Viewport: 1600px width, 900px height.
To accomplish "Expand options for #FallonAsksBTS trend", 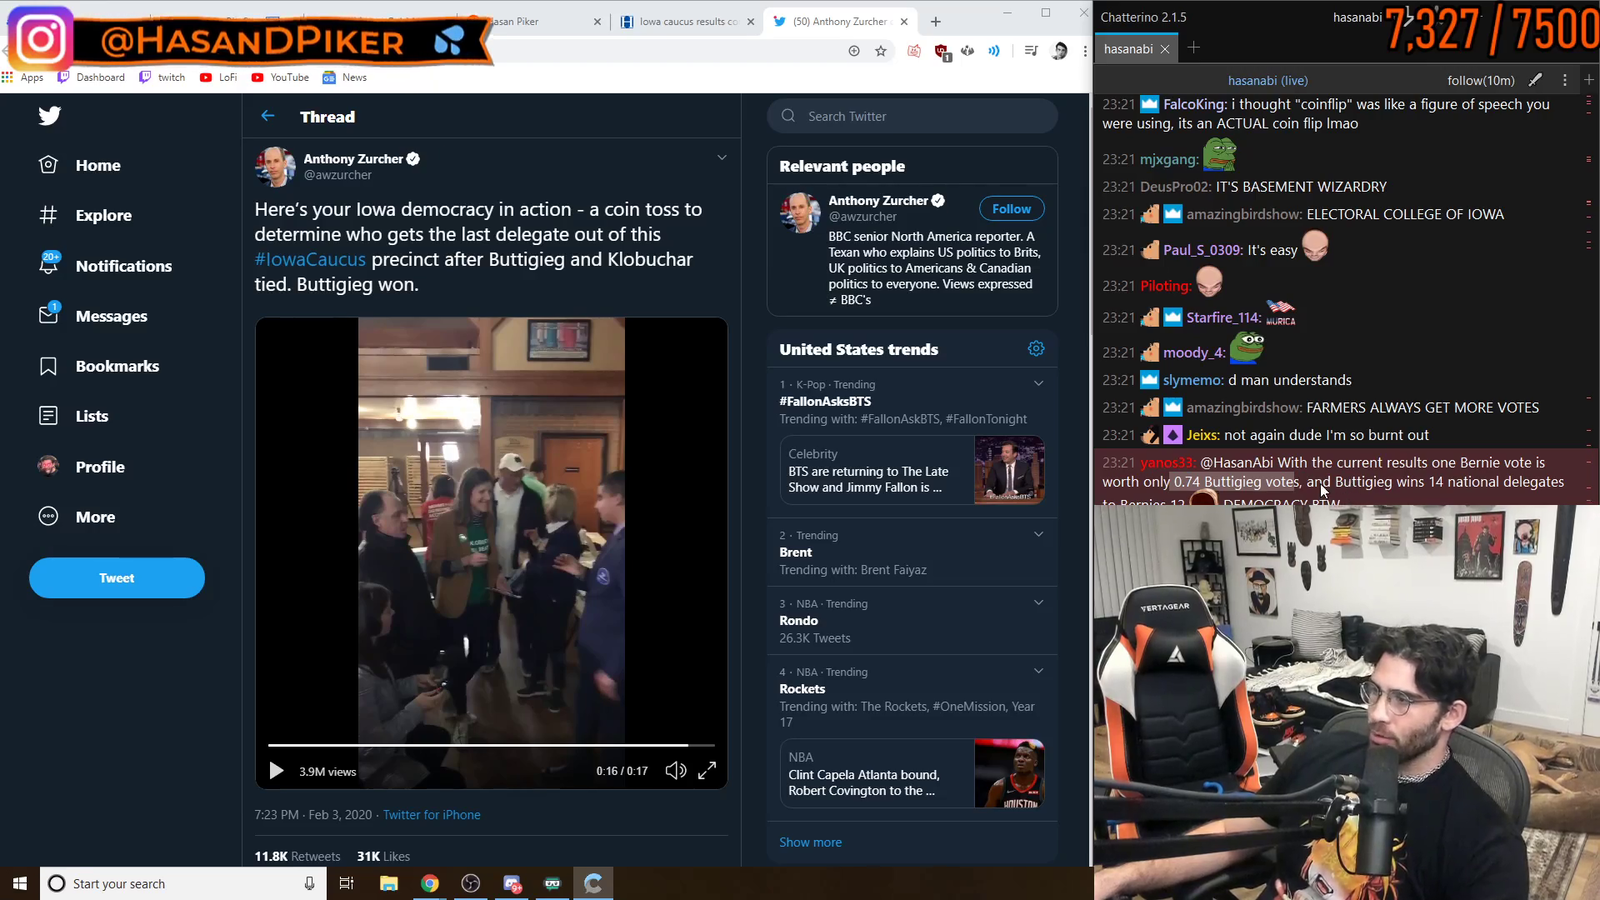I will click(1038, 384).
